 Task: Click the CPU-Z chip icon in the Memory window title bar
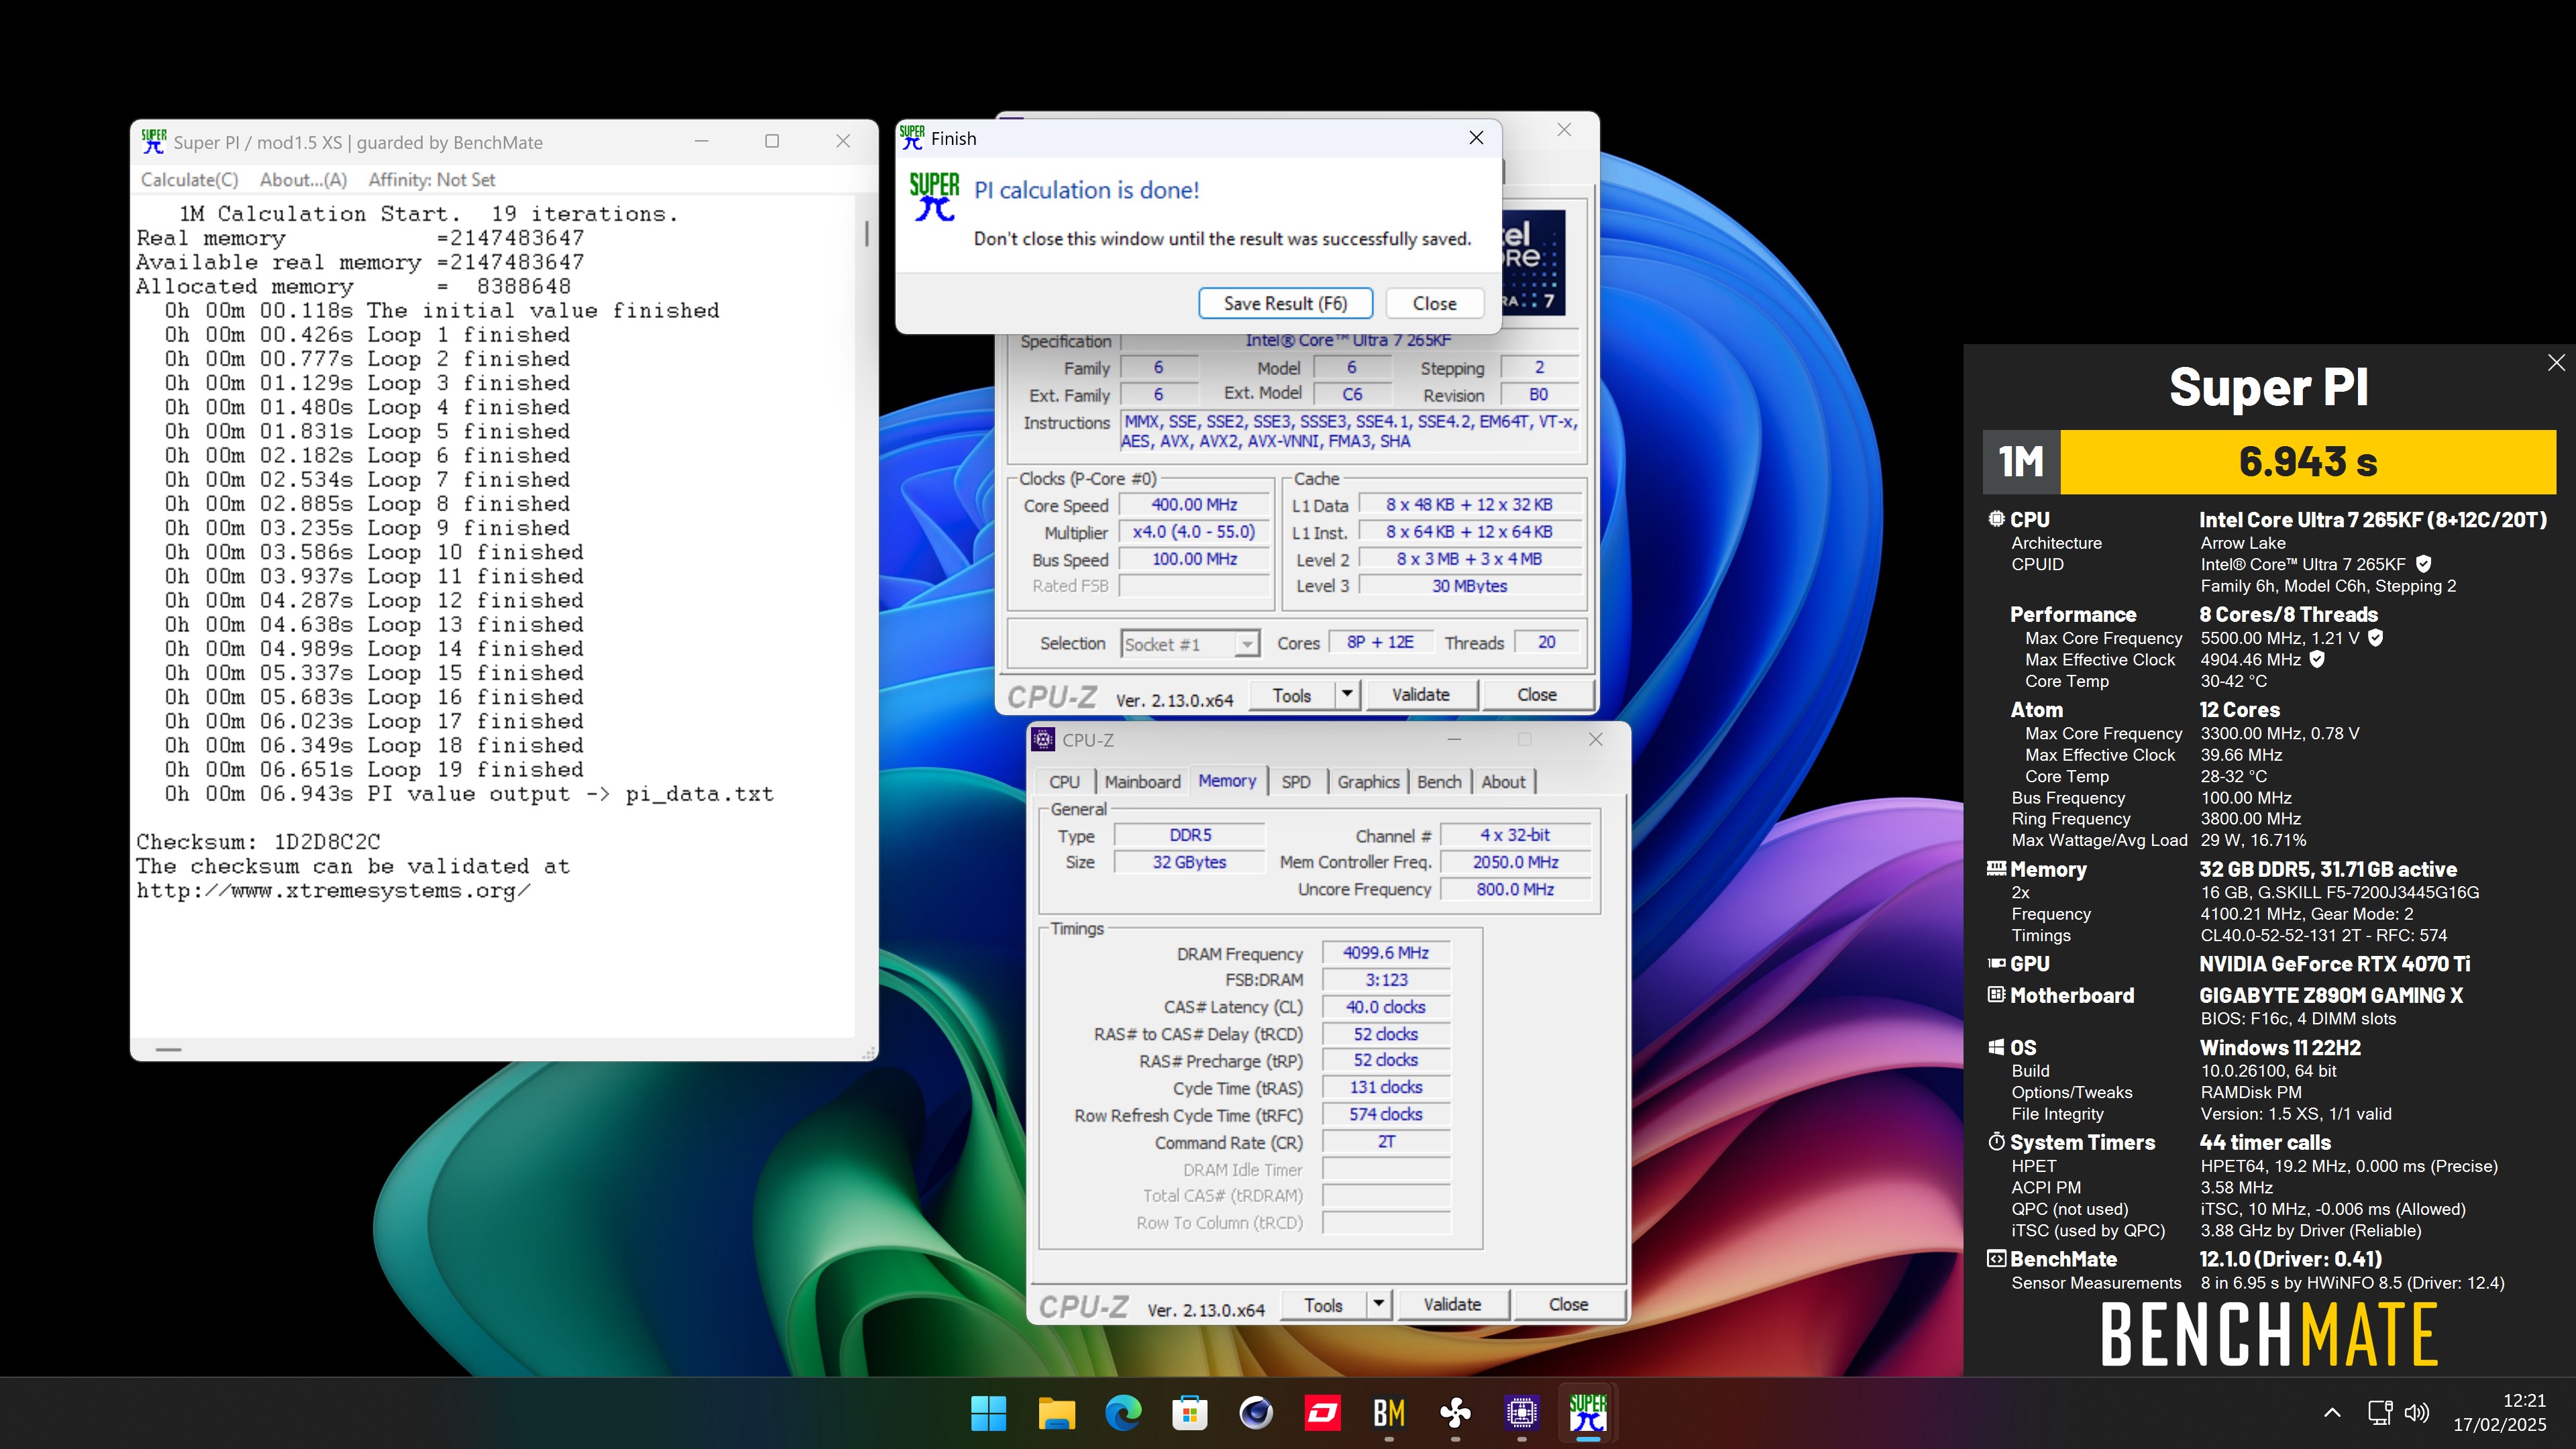[x=1043, y=740]
